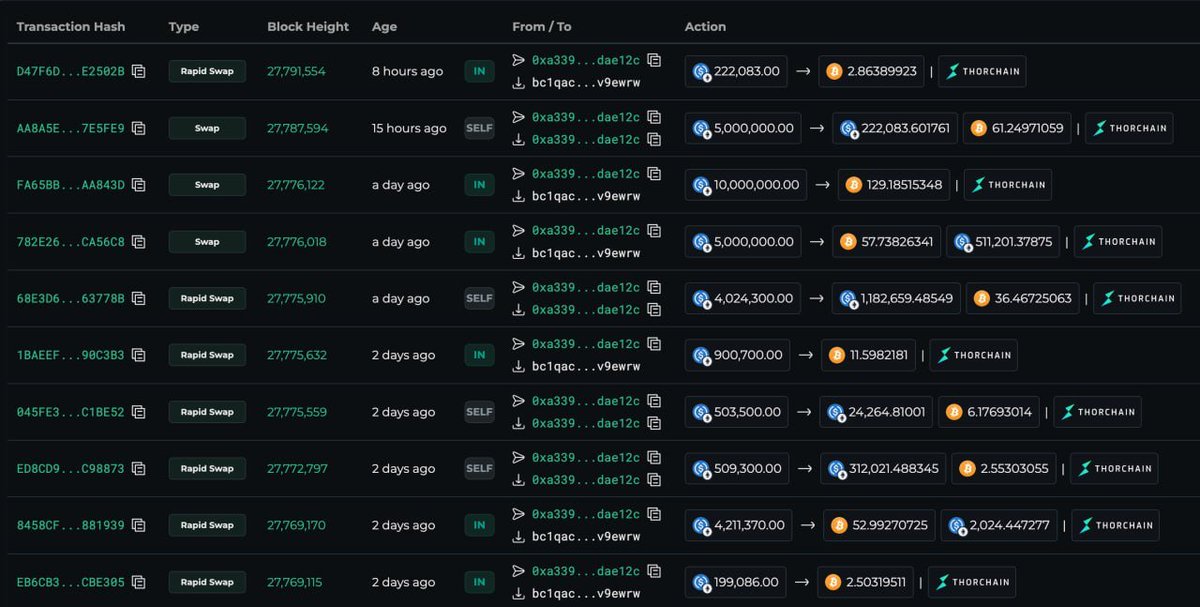1200x607 pixels.
Task: Copy transaction hash 782E26...CA56C8
Action: pyautogui.click(x=139, y=242)
